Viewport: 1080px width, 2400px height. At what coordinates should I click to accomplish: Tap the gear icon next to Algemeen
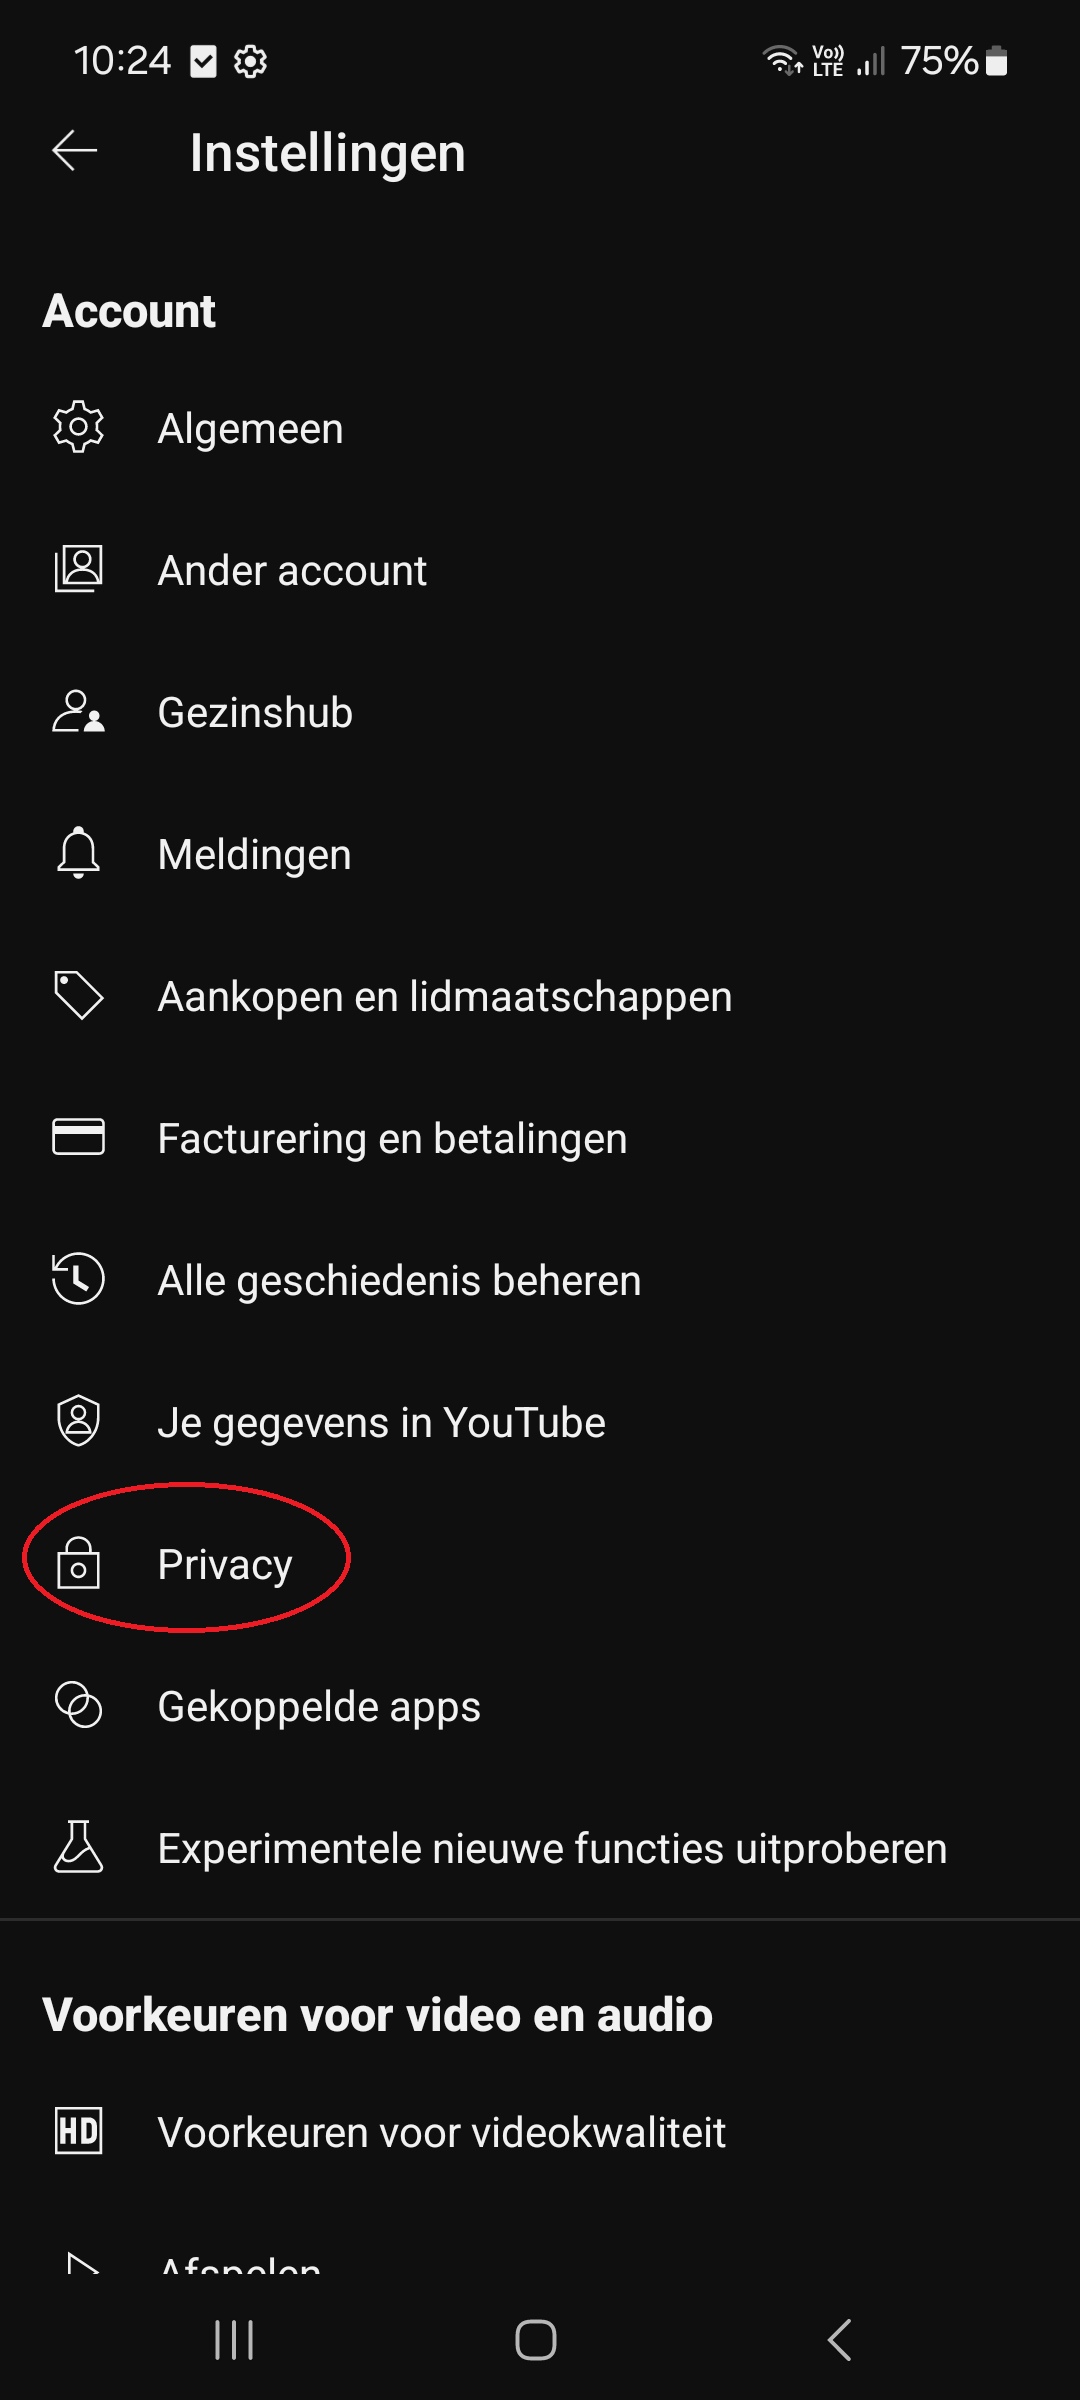pos(78,428)
